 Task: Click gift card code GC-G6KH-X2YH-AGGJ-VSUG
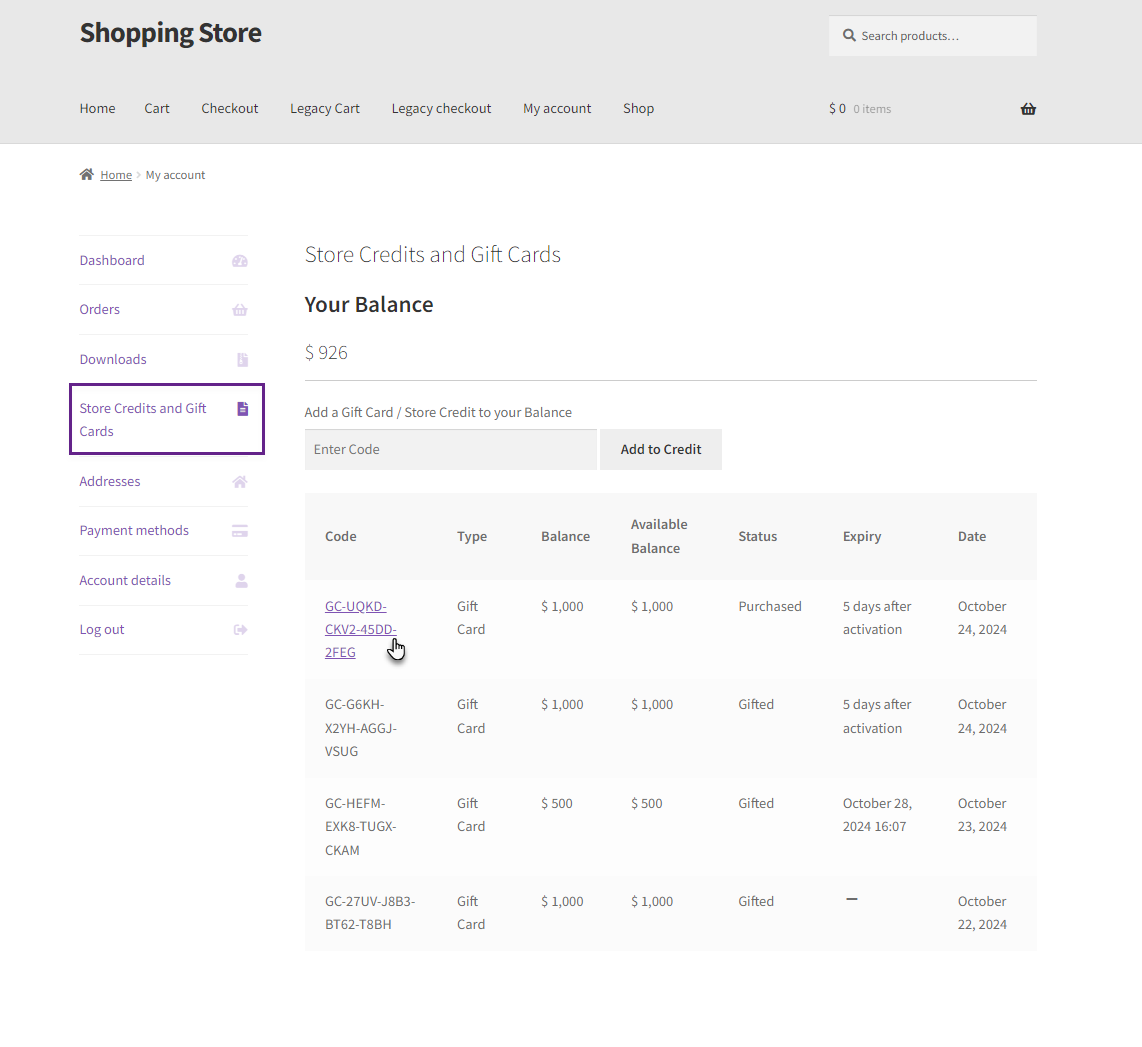click(x=361, y=728)
